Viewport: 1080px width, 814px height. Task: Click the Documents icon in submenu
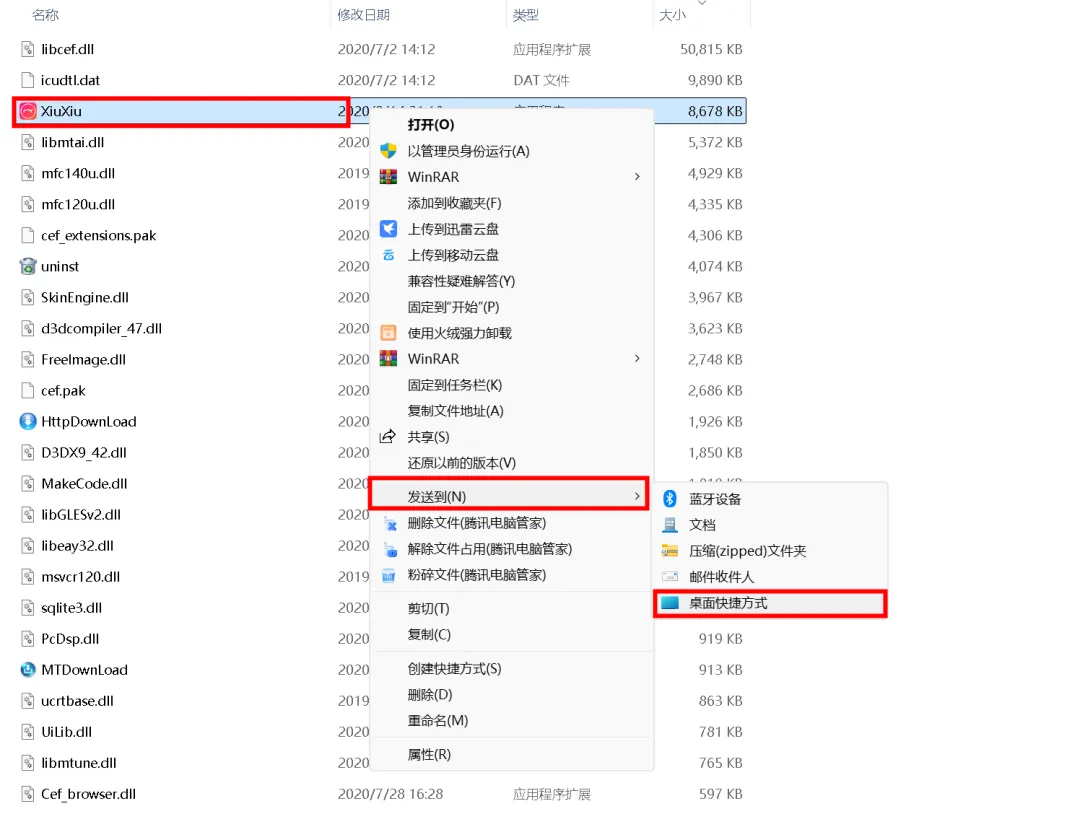click(669, 525)
